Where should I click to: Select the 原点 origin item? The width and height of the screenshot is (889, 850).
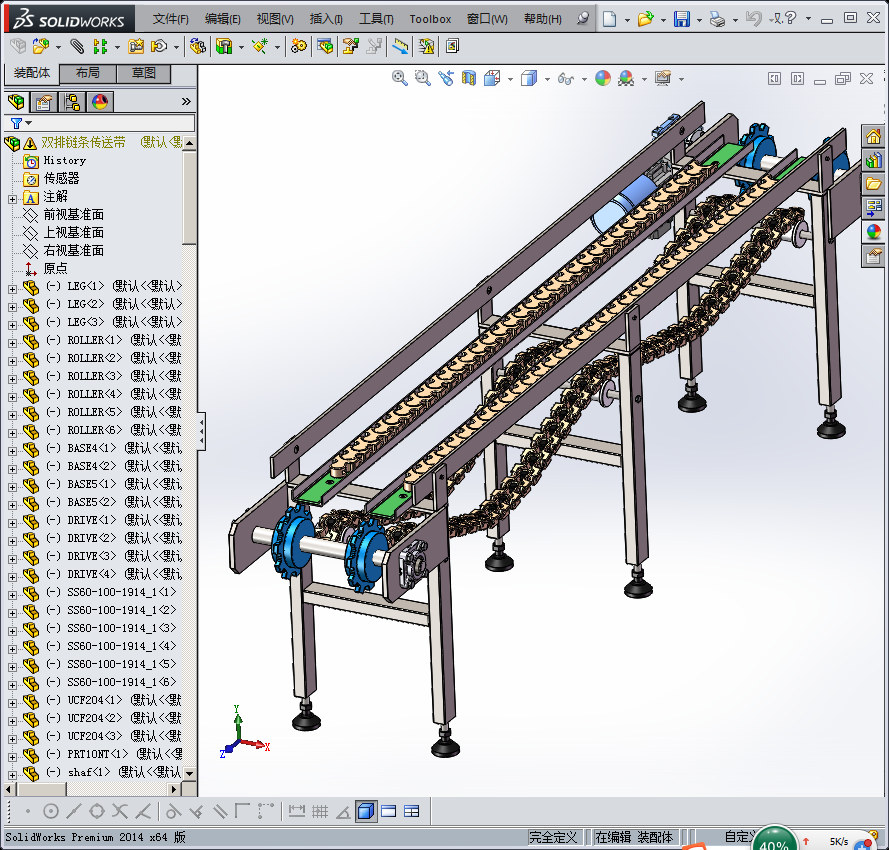point(56,268)
